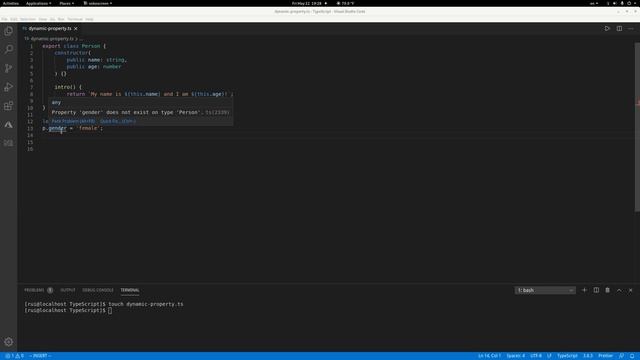Click Quick Fix link in hover popup
The image size is (640, 360).
coord(118,121)
